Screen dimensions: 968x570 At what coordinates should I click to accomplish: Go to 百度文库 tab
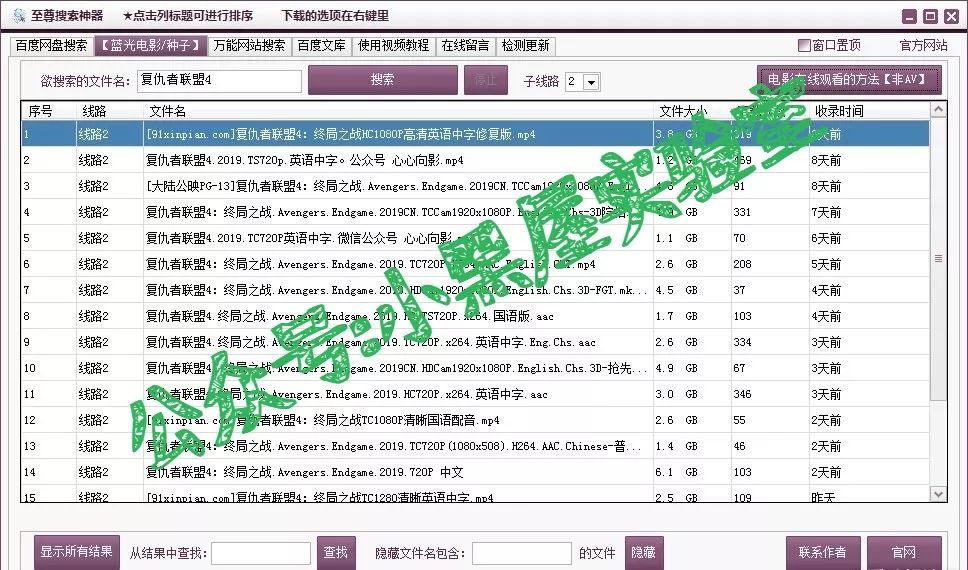pos(322,46)
